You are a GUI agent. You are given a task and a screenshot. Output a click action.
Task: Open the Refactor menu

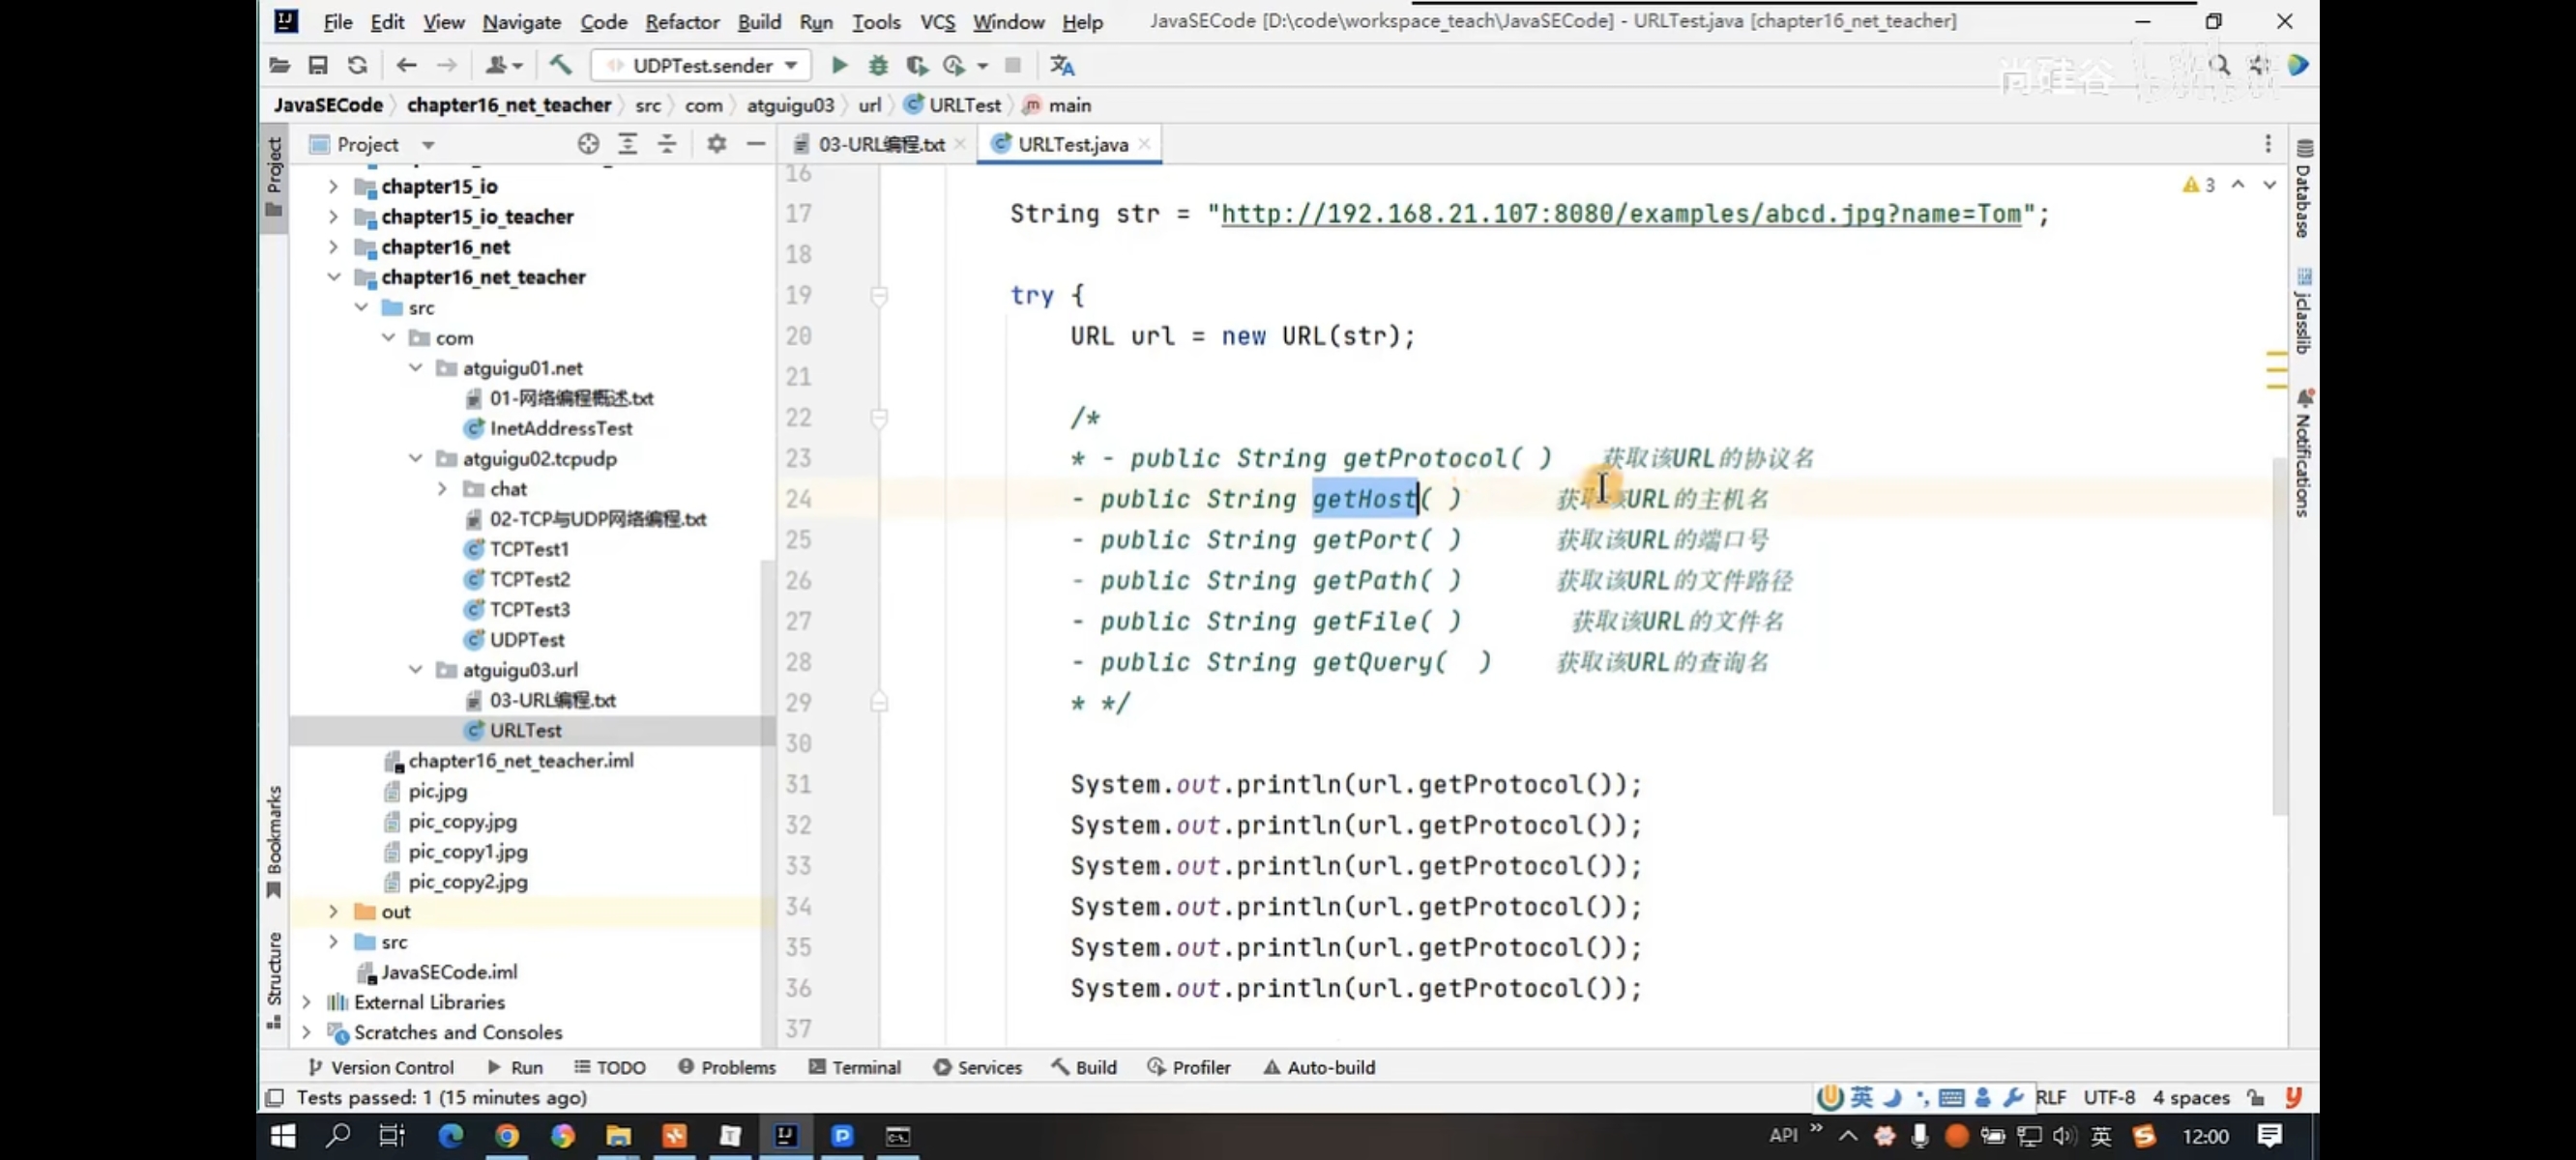point(681,21)
